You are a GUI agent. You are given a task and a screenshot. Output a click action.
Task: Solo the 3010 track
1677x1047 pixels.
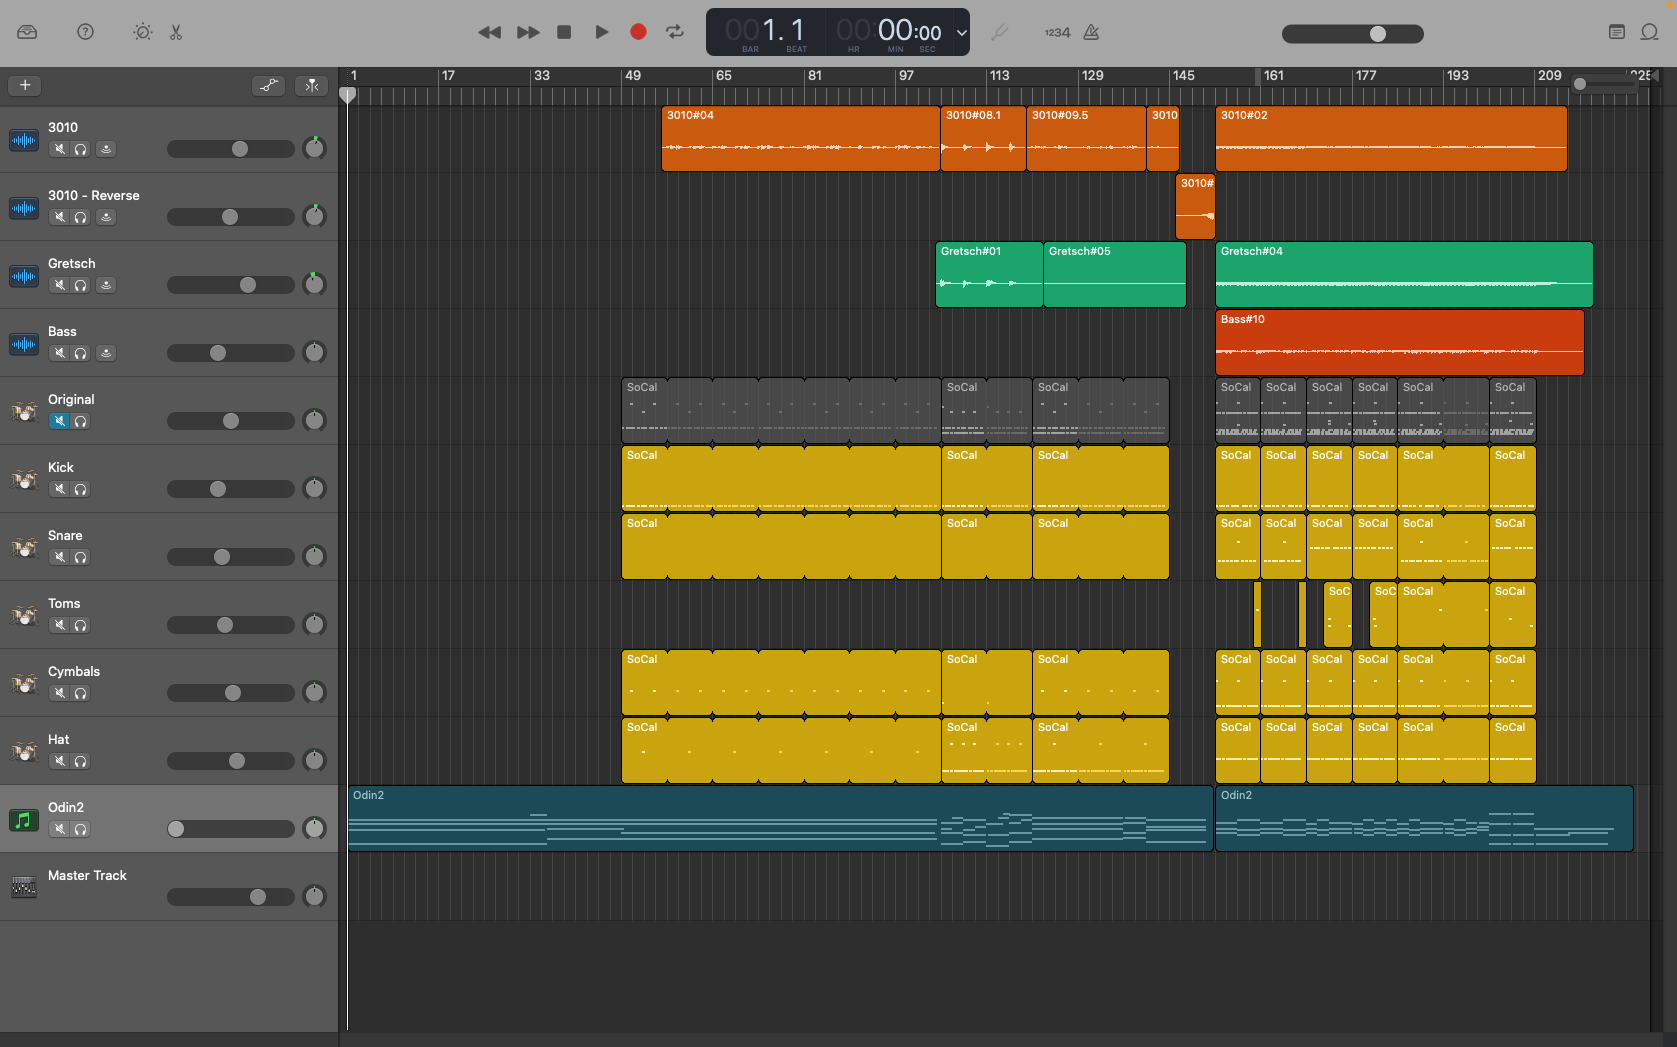tap(81, 149)
